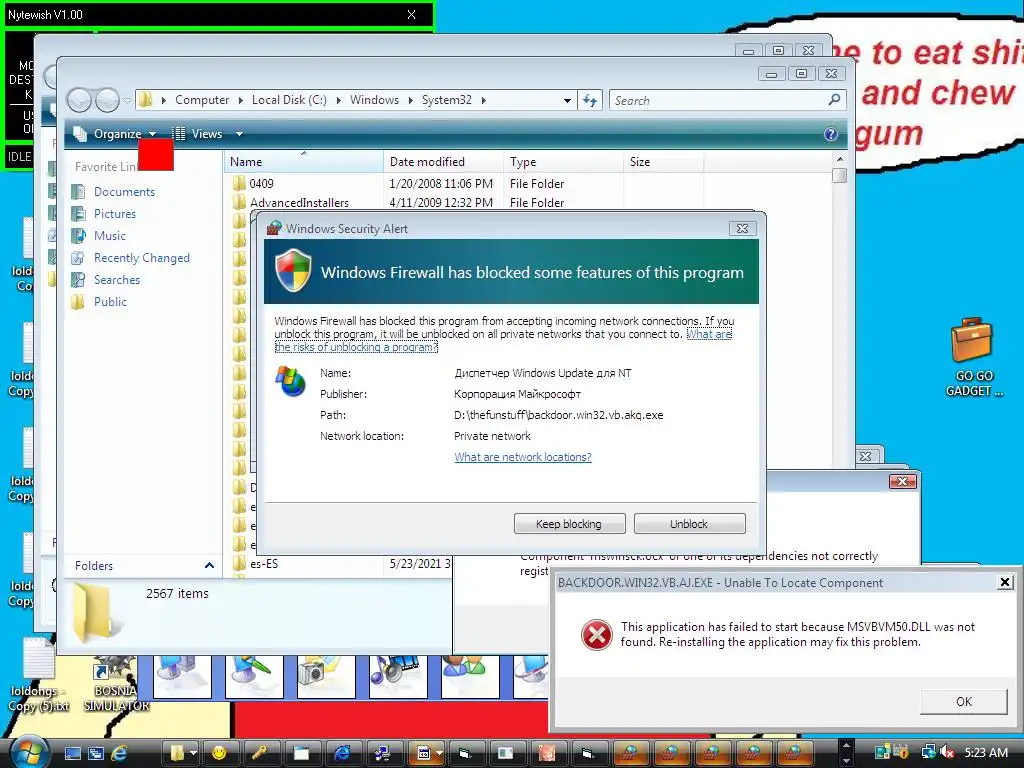Click the file list scrollbar up arrow
The width and height of the screenshot is (1024, 768).
(x=840, y=159)
